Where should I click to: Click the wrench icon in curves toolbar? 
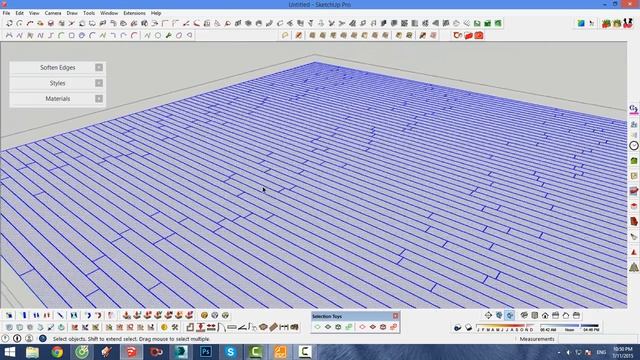pyautogui.click(x=168, y=36)
